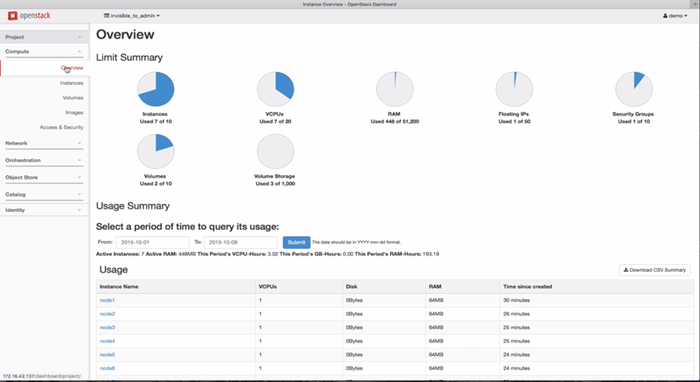The width and height of the screenshot is (700, 382).
Task: Expand the Orchestration sidebar section
Action: (x=44, y=160)
